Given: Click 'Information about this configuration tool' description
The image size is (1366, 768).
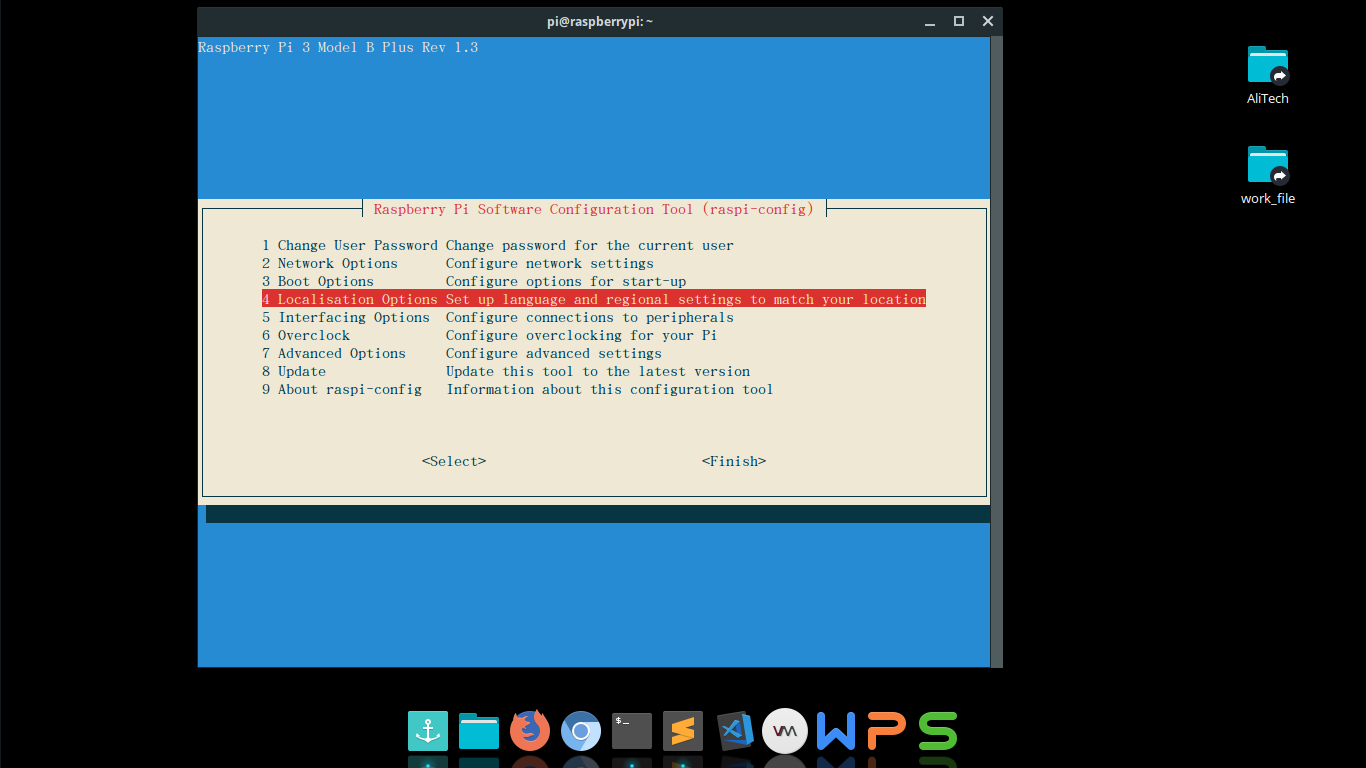Looking at the screenshot, I should point(610,389).
